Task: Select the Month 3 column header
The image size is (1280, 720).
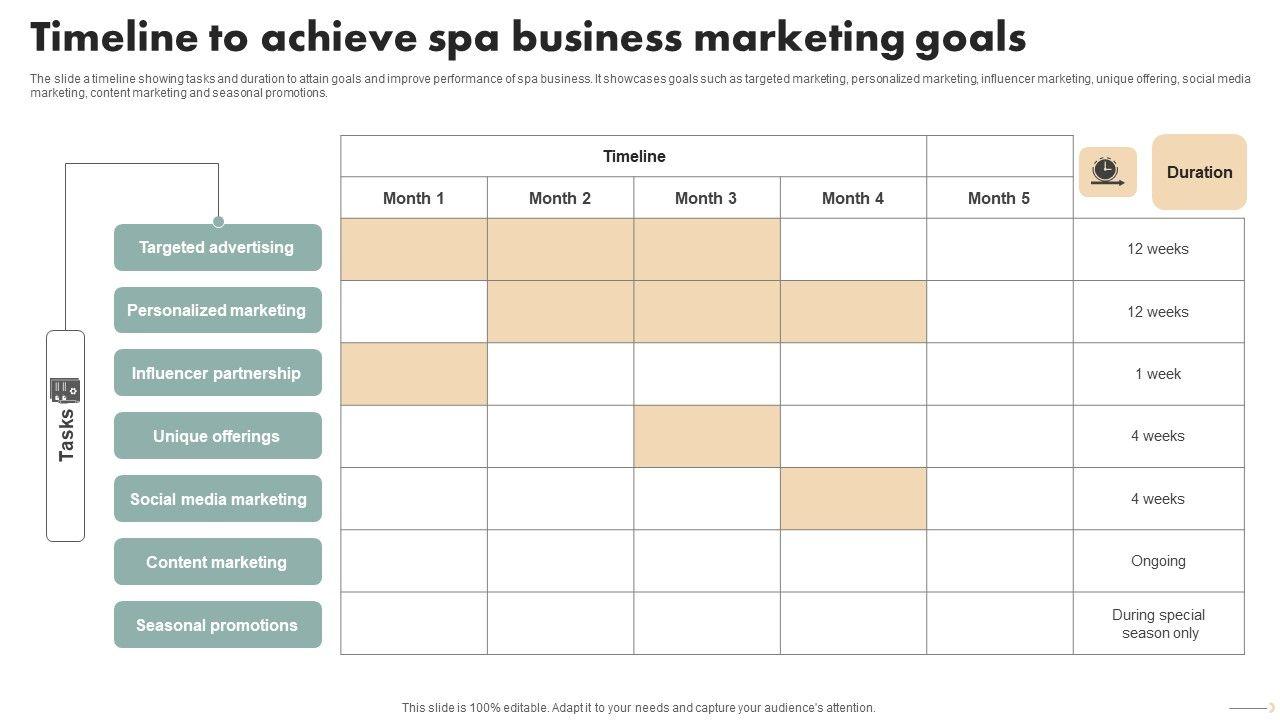Action: (x=706, y=198)
